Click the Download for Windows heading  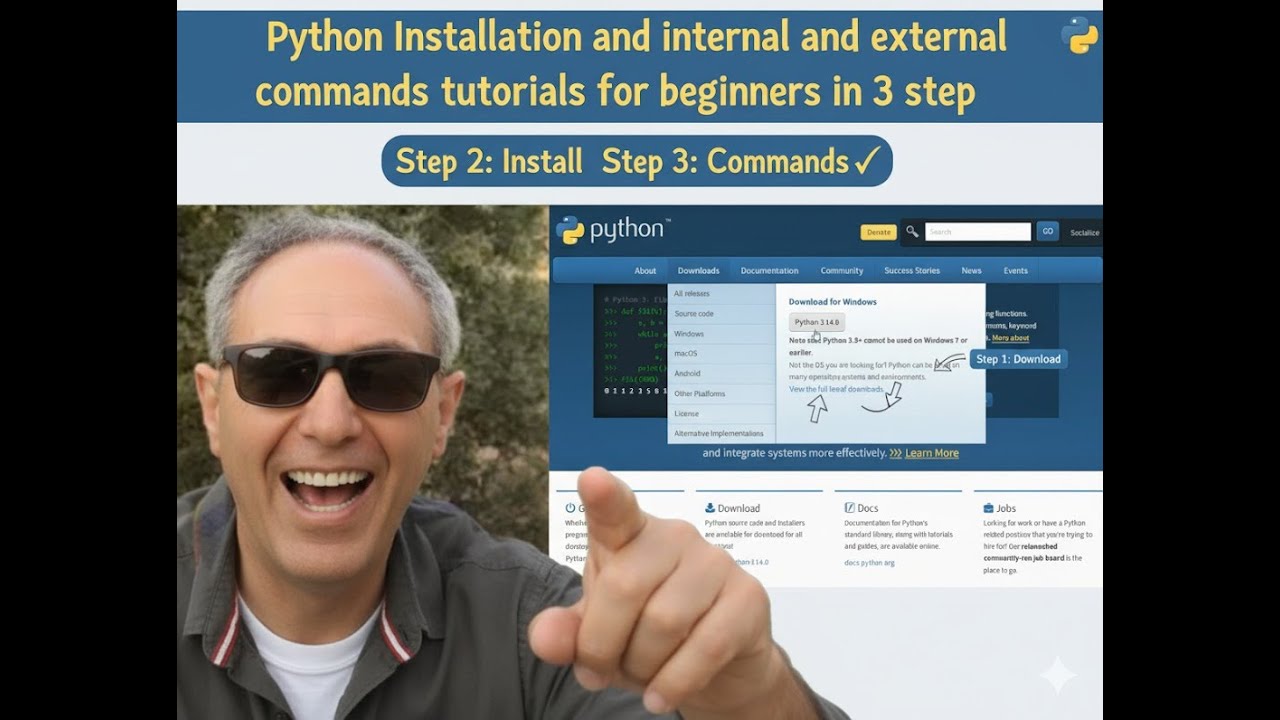point(832,302)
